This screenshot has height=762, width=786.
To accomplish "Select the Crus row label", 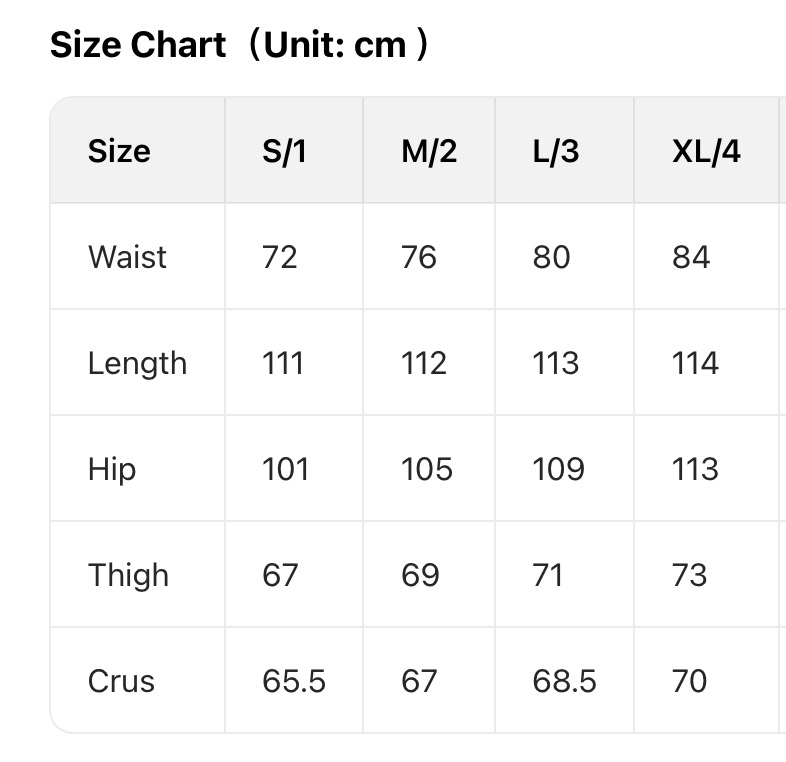I will 122,681.
